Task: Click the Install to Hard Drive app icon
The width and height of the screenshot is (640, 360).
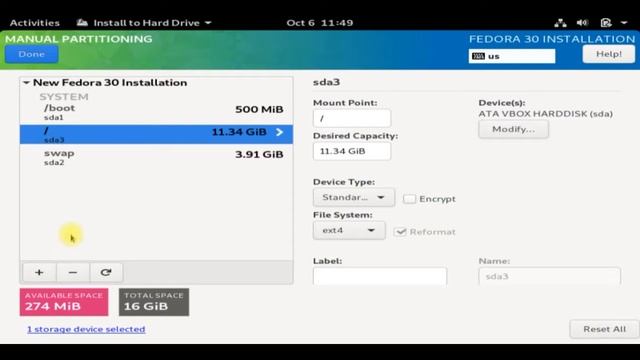Action: [82, 22]
